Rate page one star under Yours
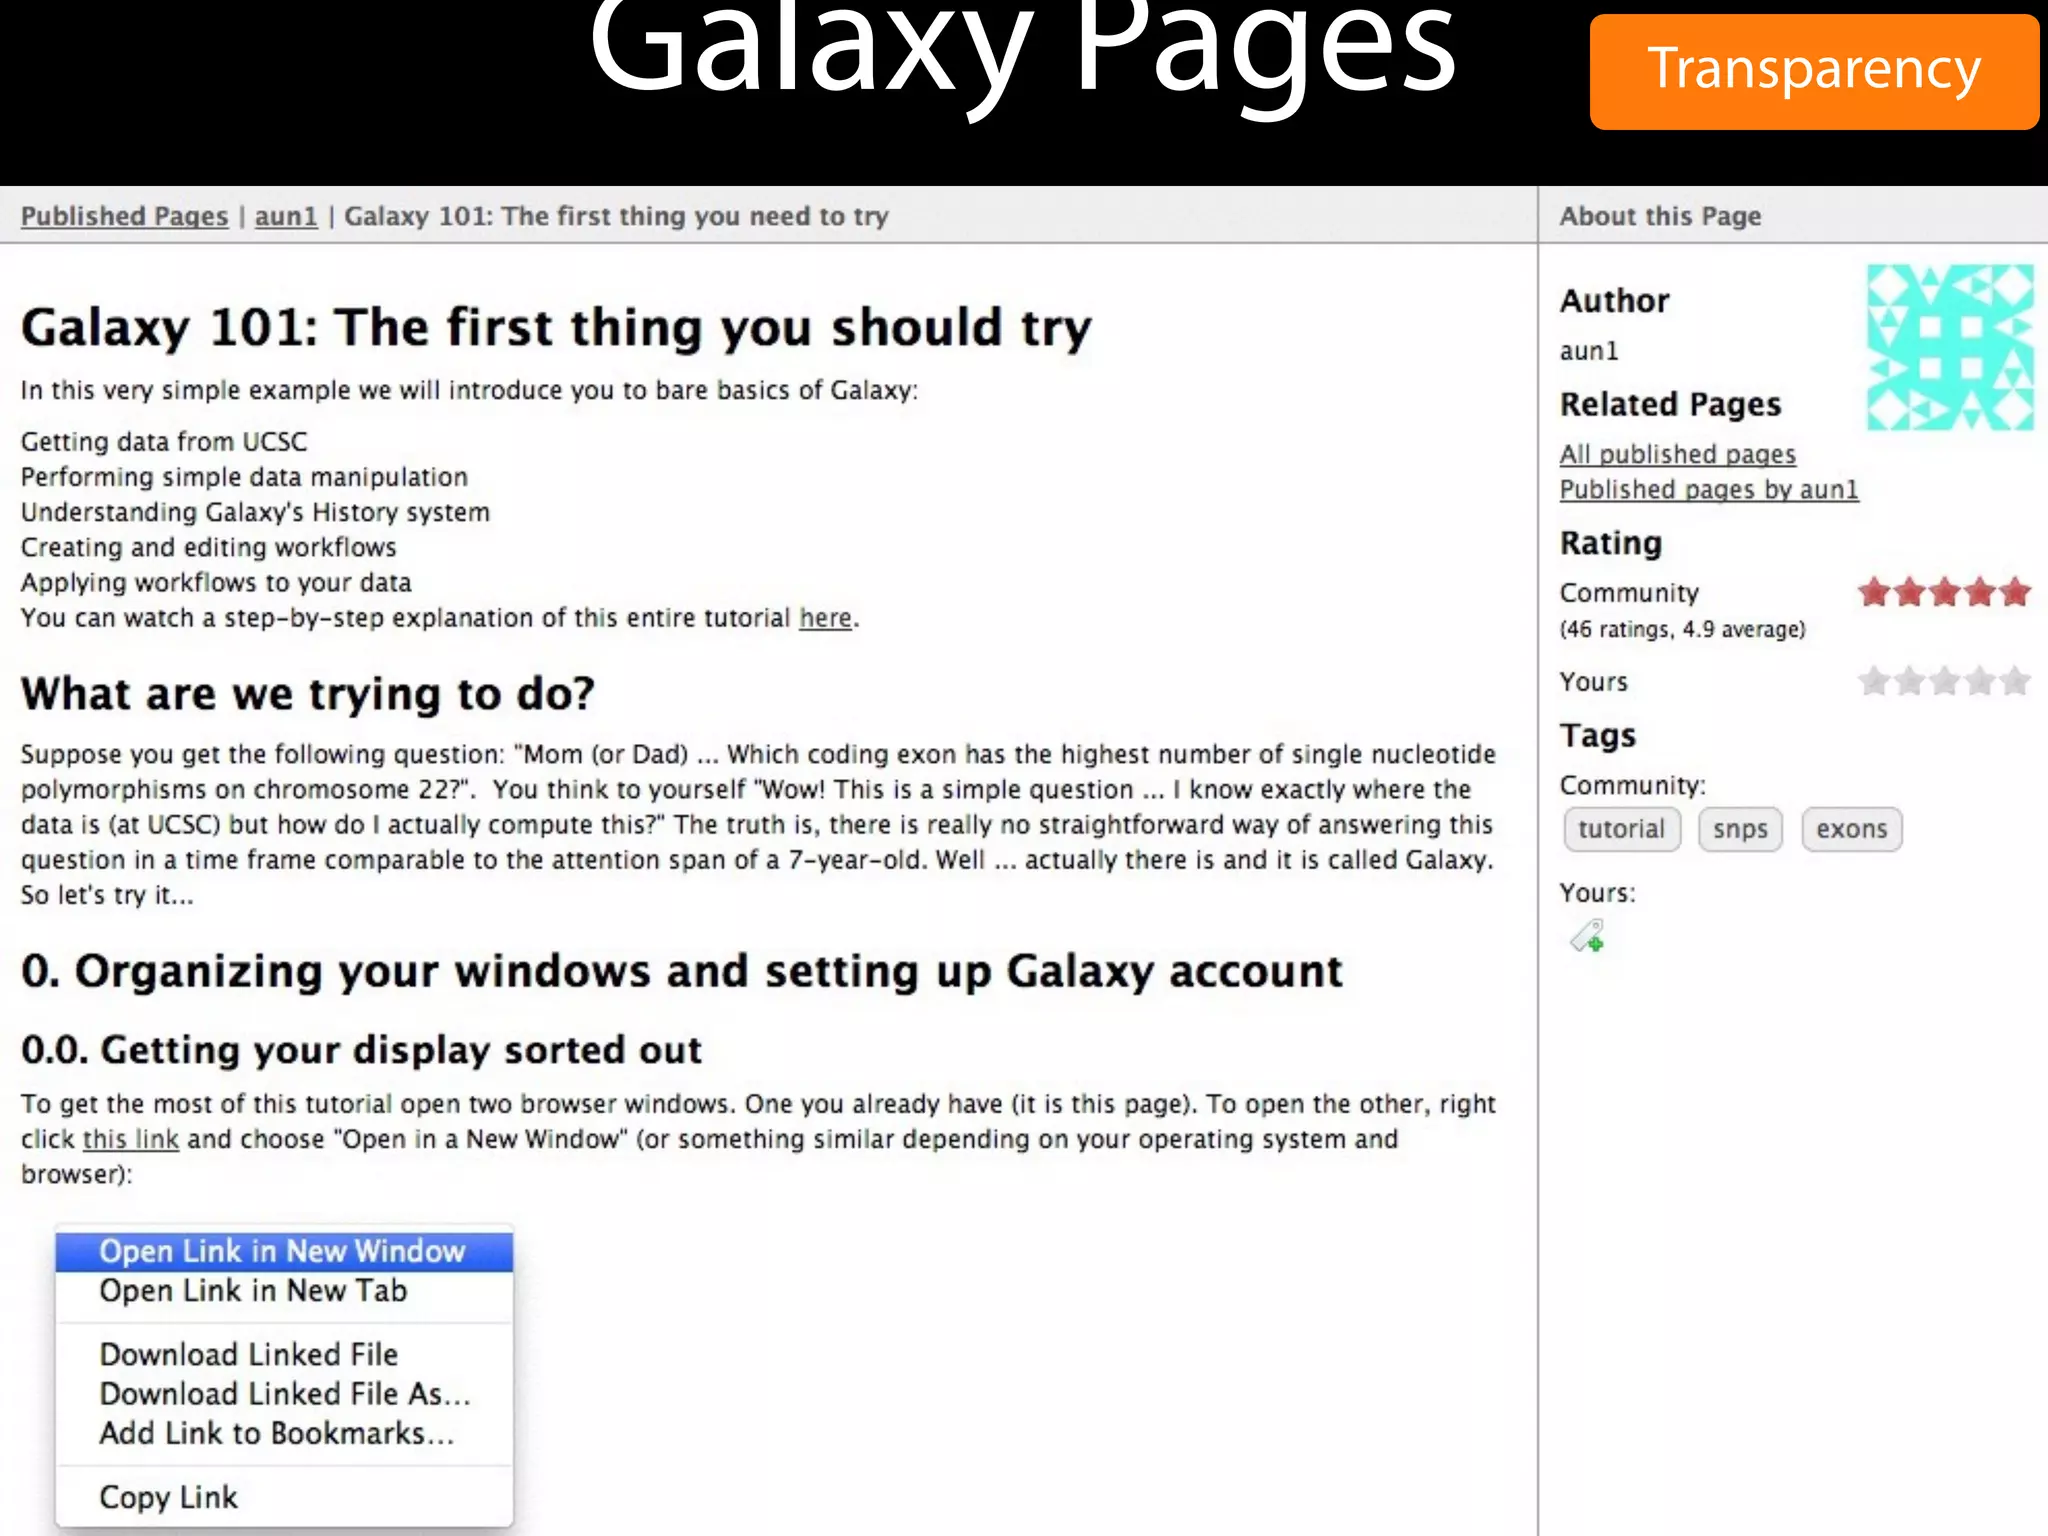Screen dimensions: 2048x1536 coord(1875,681)
